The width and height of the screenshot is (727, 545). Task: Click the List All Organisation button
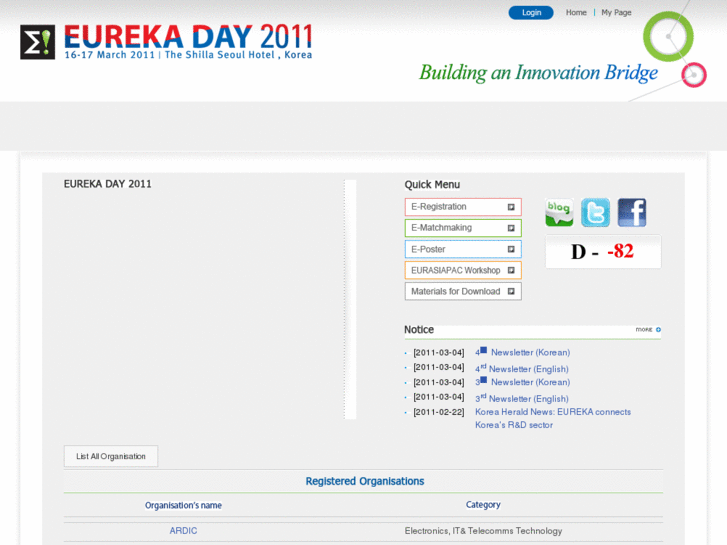111,456
